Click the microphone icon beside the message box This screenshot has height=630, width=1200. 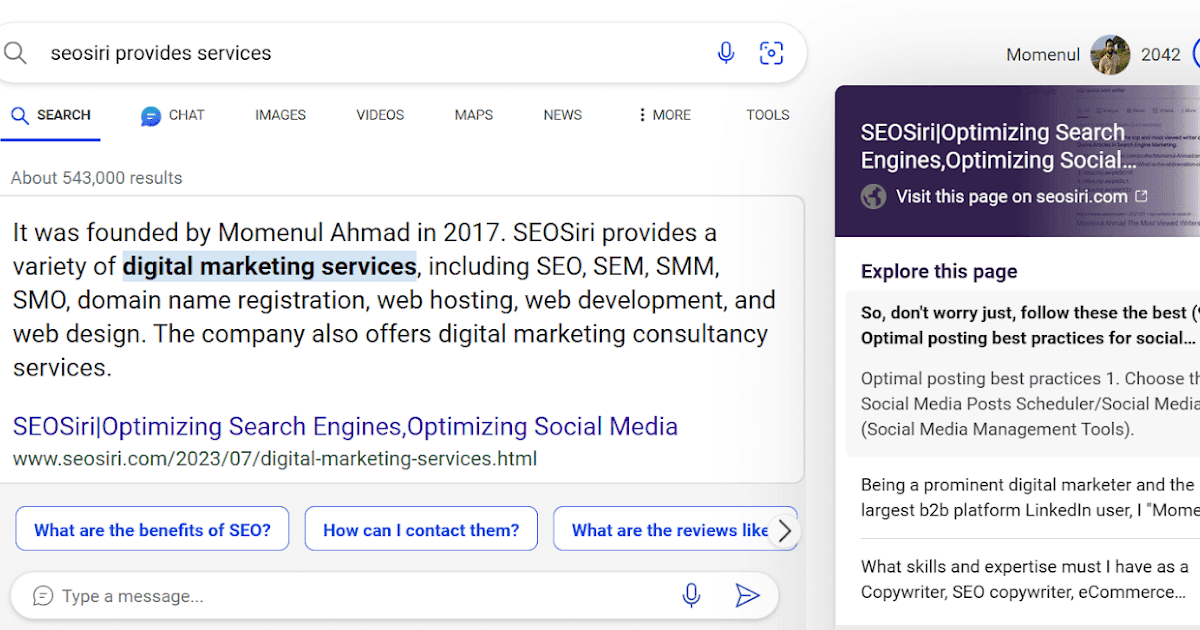coord(691,595)
